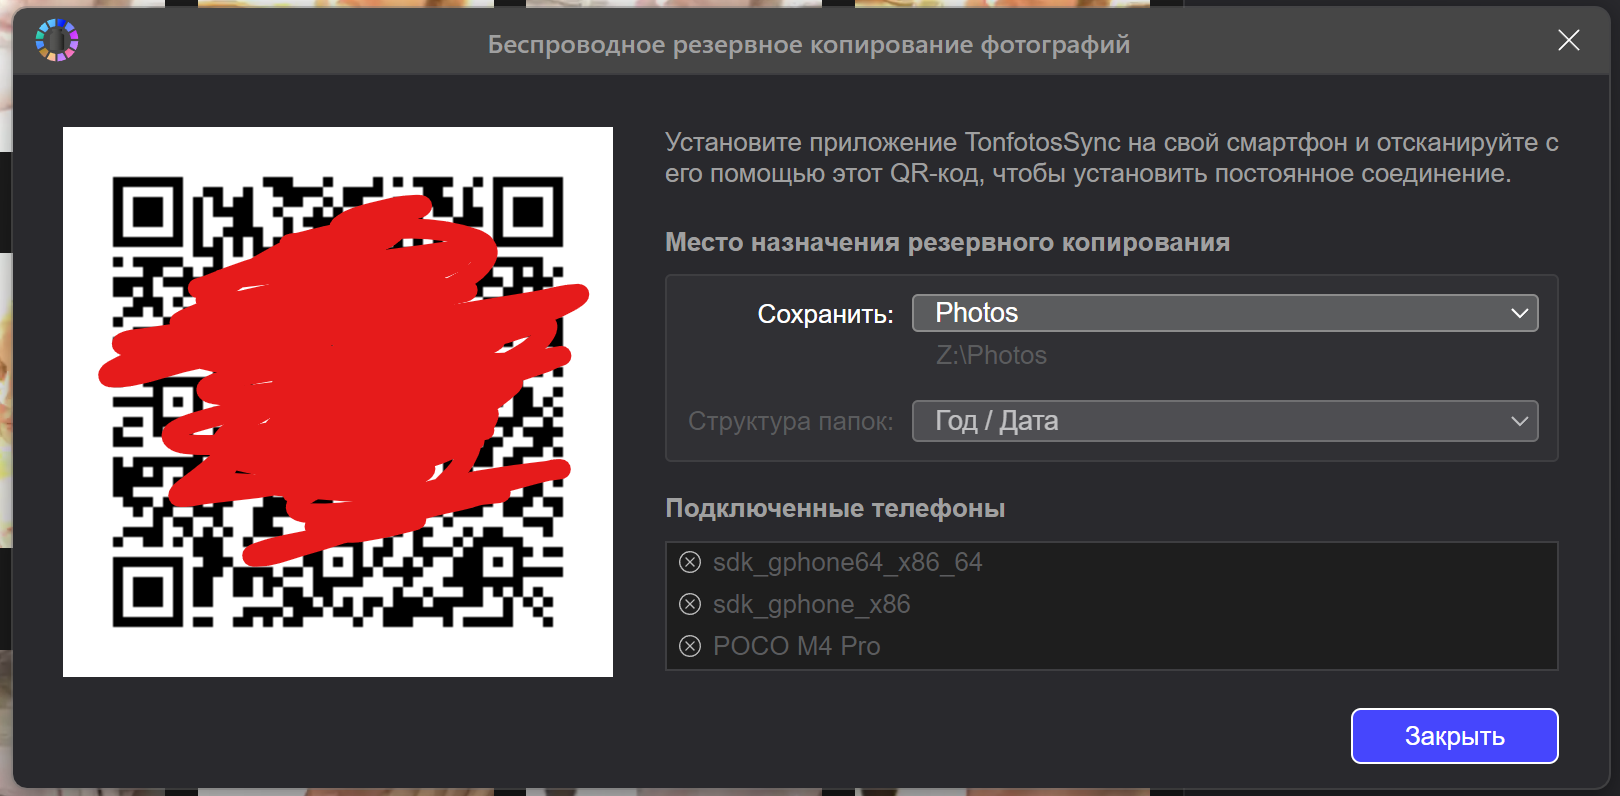Image resolution: width=1620 pixels, height=796 pixels.
Task: Click the QR code image
Action: (x=338, y=402)
